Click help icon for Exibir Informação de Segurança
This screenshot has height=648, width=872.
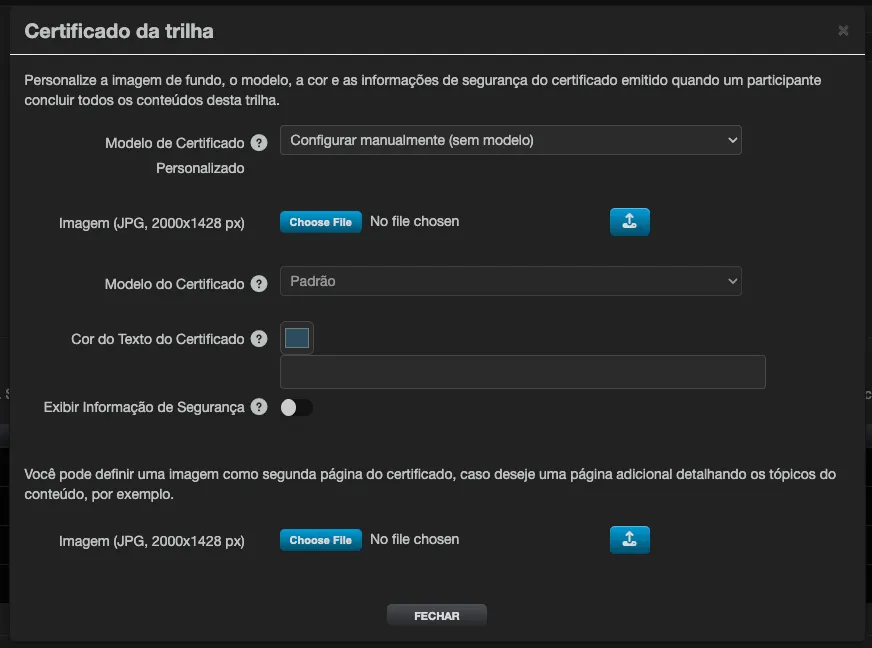(259, 407)
